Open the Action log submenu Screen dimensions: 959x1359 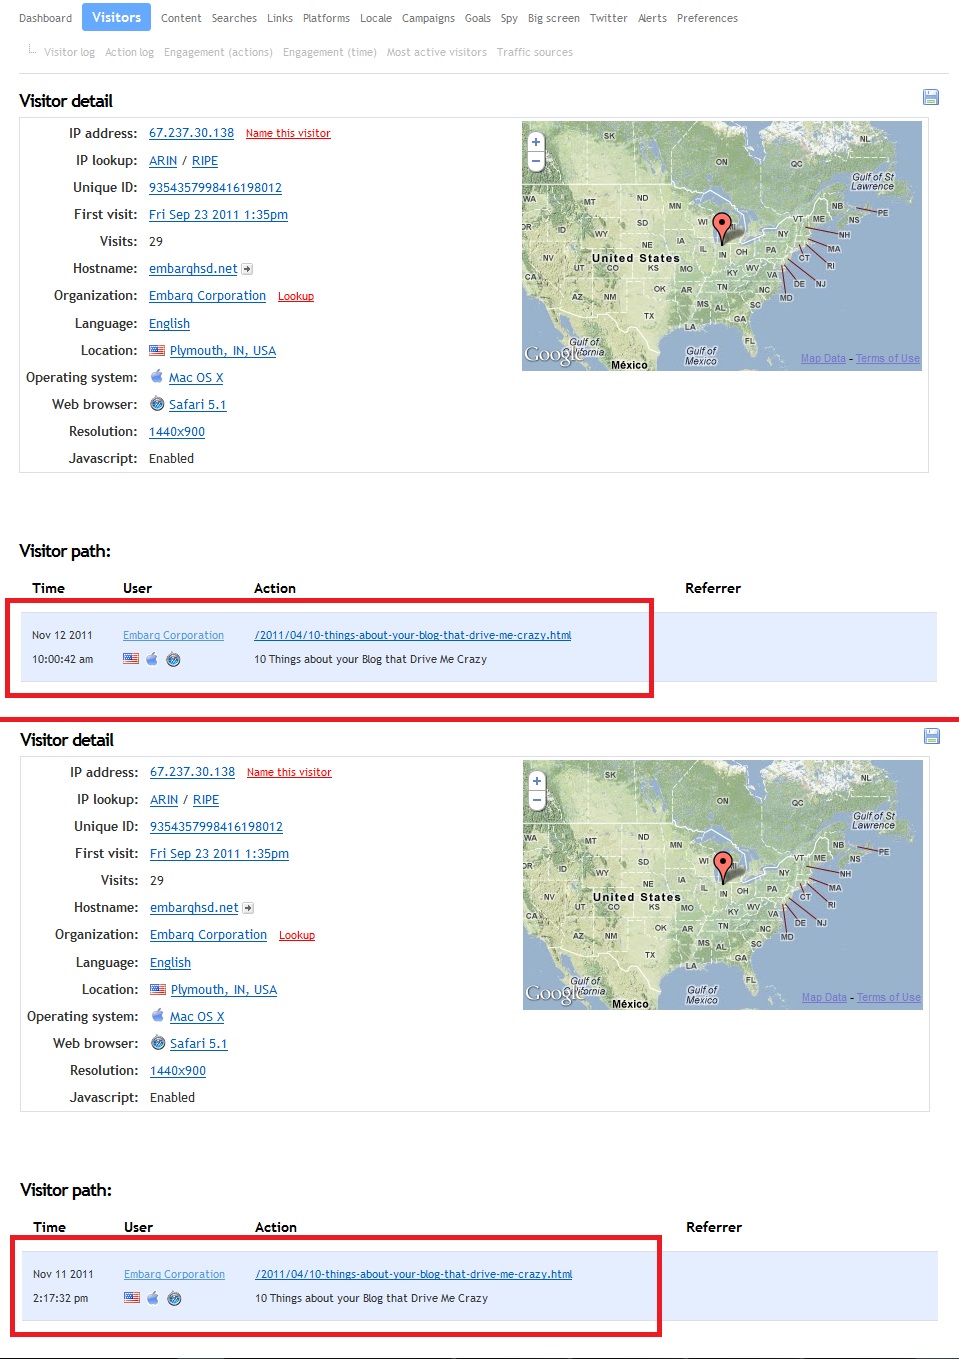(129, 52)
